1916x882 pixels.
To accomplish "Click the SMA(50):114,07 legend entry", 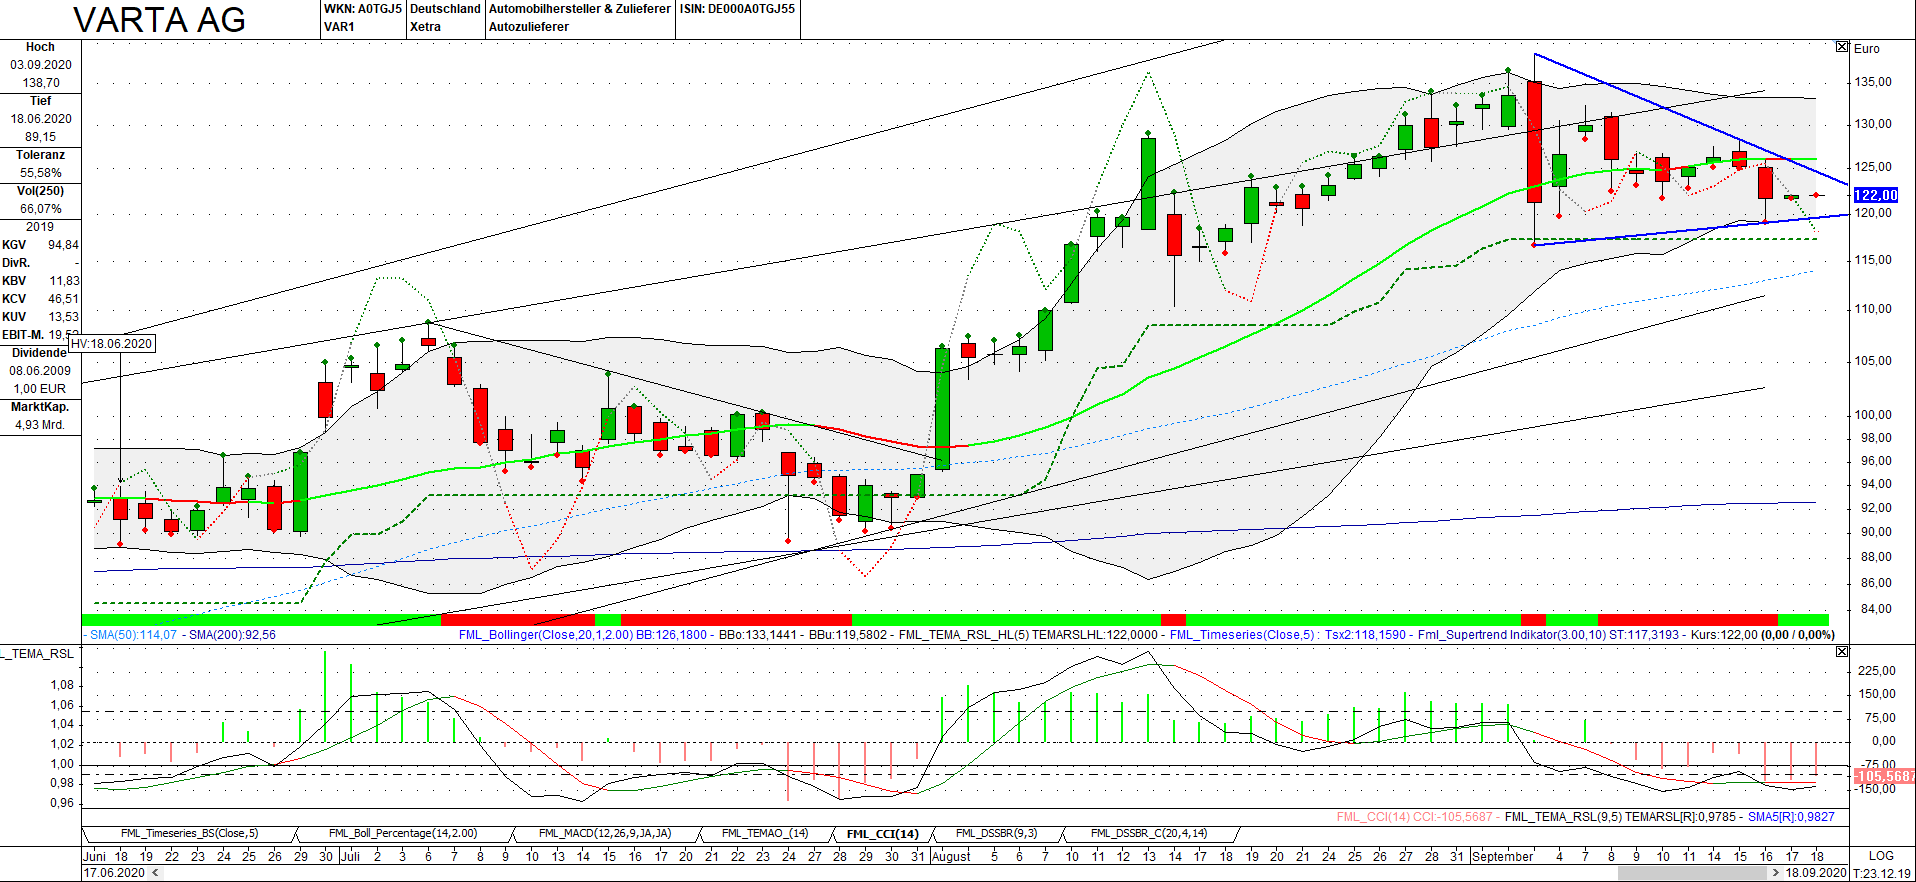I will 133,635.
